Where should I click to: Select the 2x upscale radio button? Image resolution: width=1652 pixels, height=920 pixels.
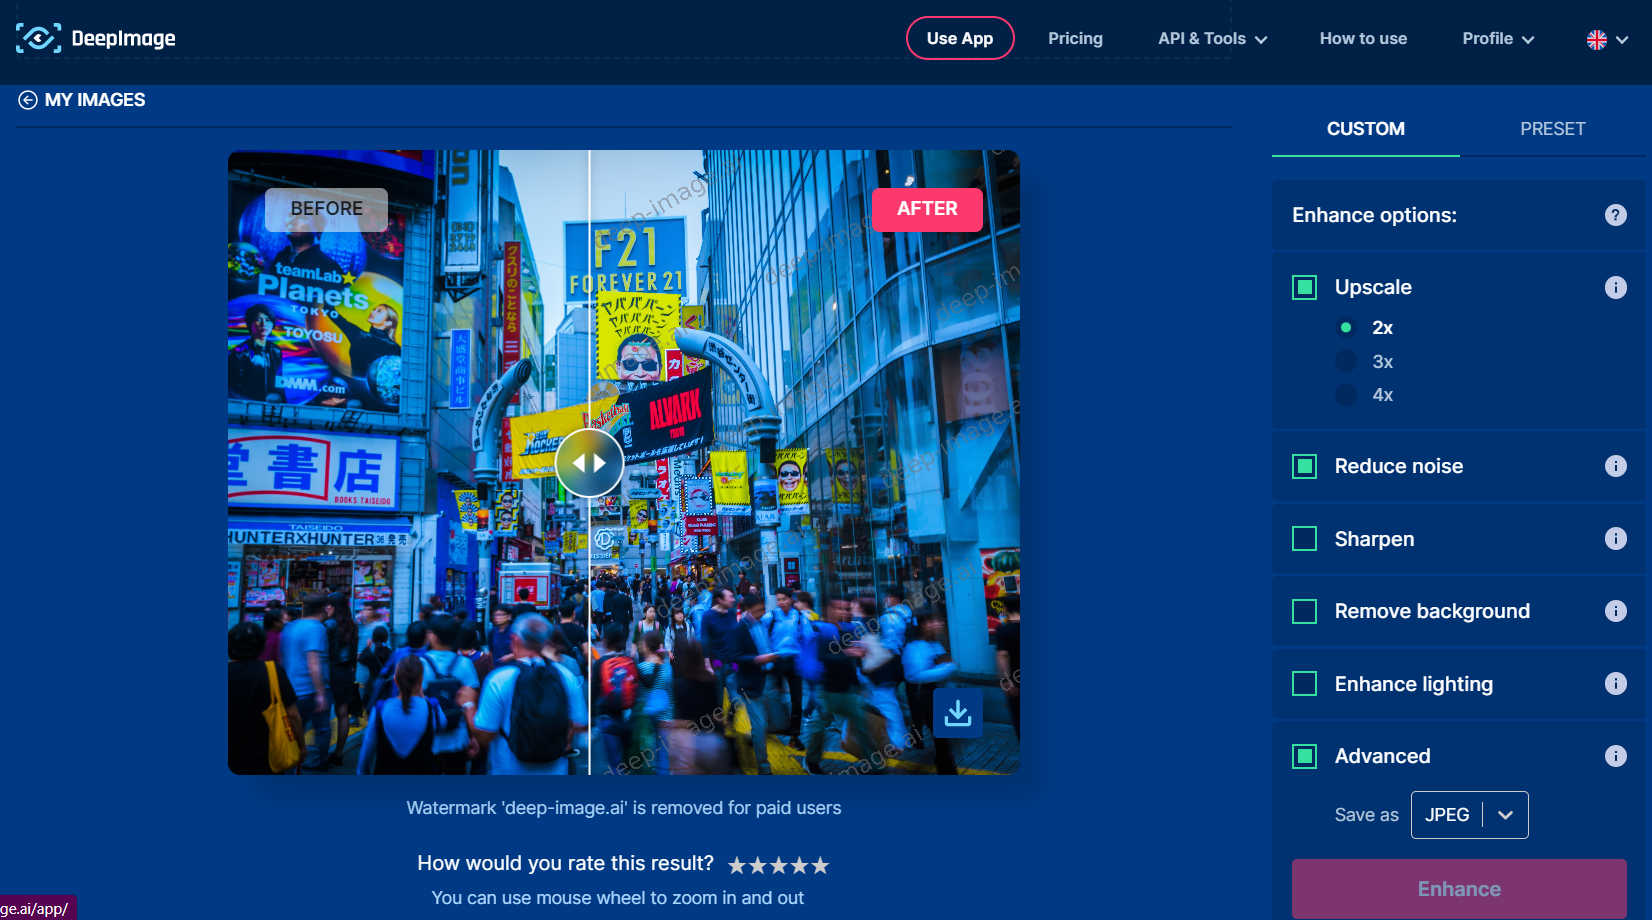tap(1346, 327)
